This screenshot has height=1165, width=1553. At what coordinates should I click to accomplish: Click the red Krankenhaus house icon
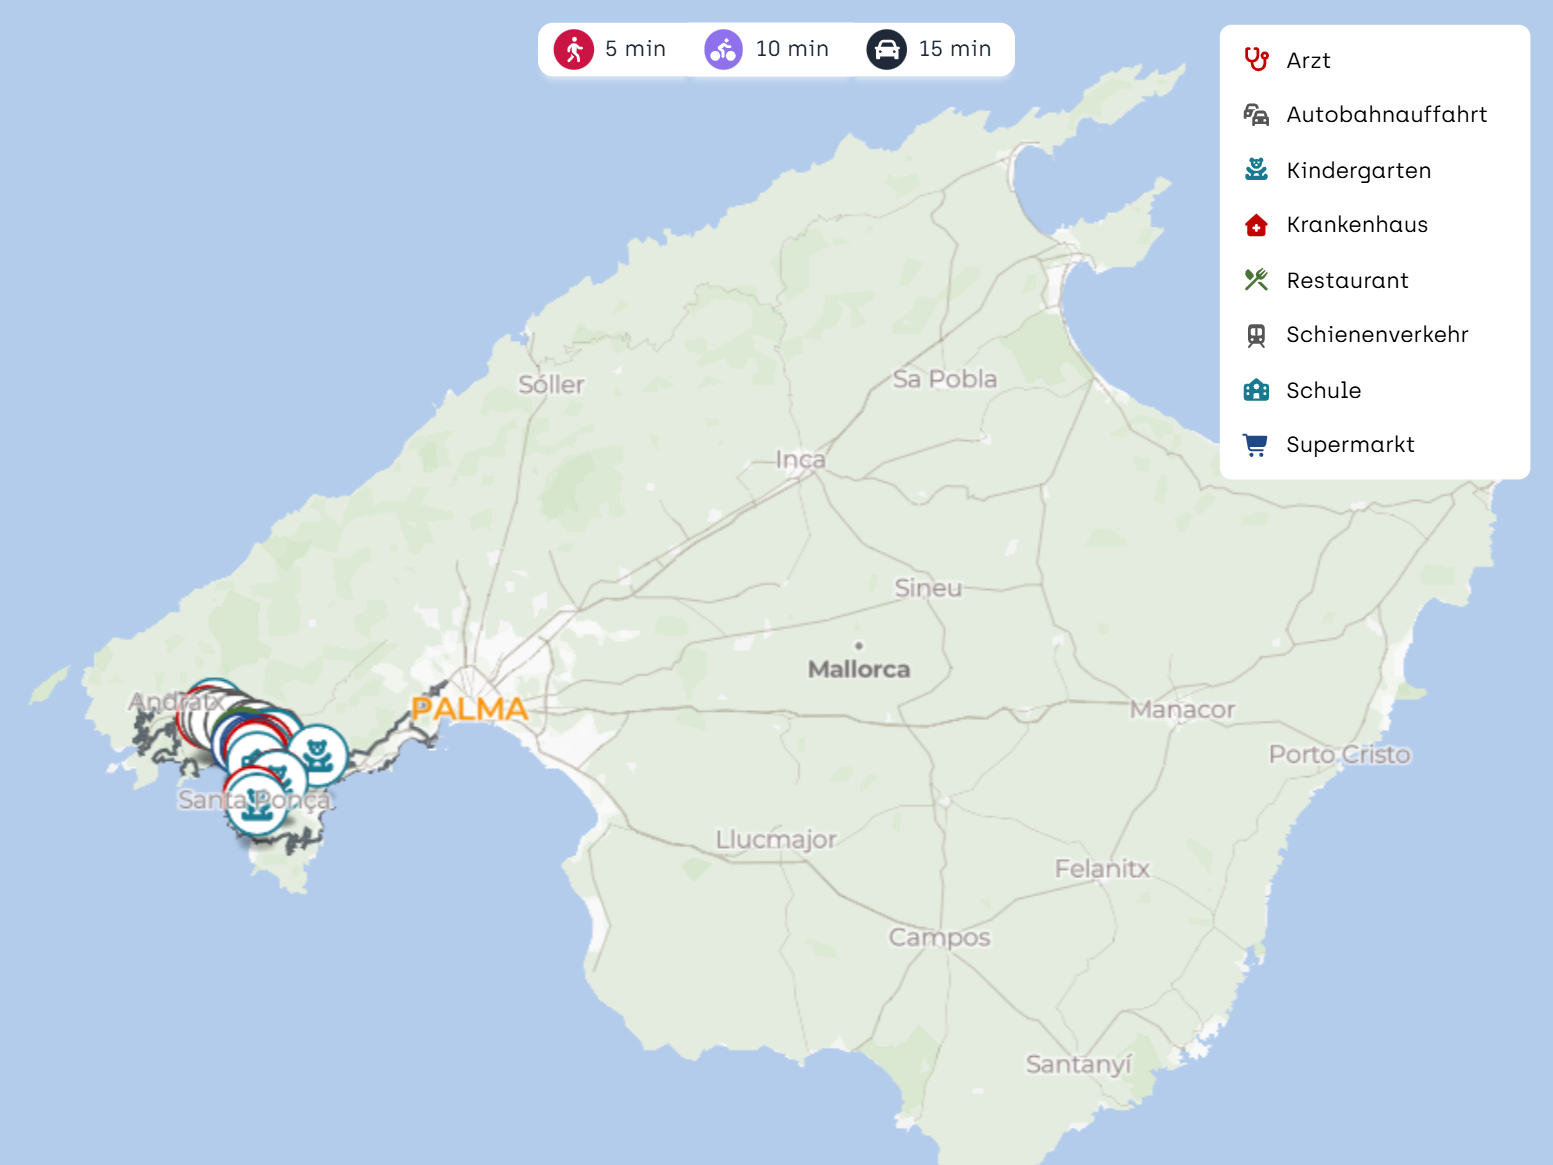click(x=1256, y=225)
